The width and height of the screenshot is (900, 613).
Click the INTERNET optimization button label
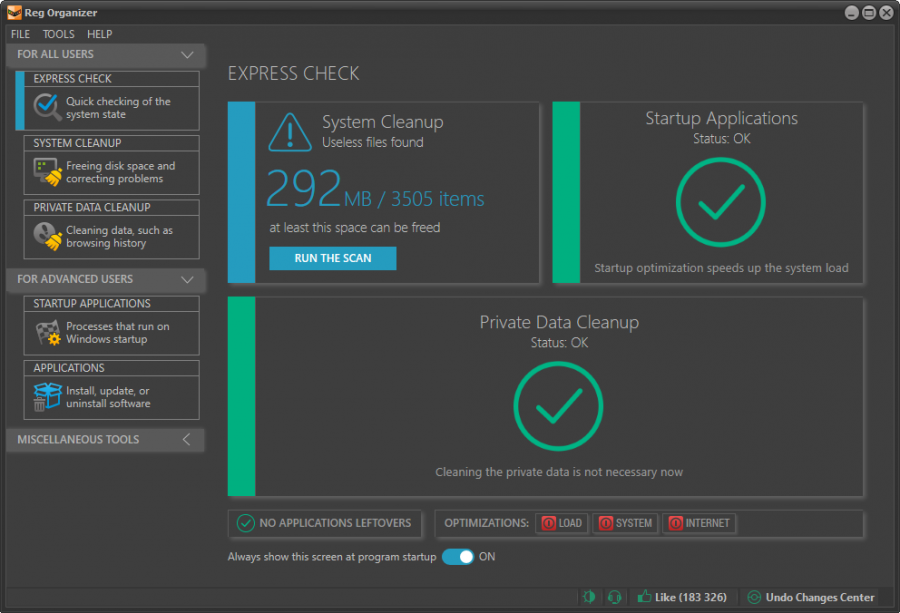tap(707, 523)
